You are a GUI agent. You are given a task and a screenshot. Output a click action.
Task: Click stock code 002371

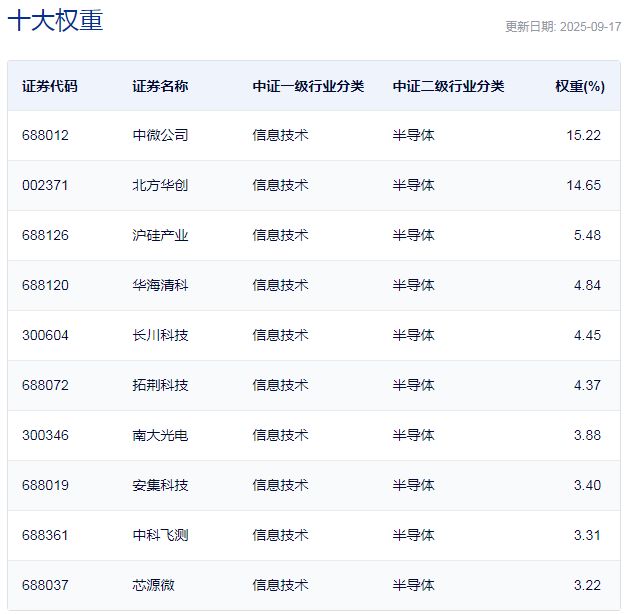click(45, 185)
